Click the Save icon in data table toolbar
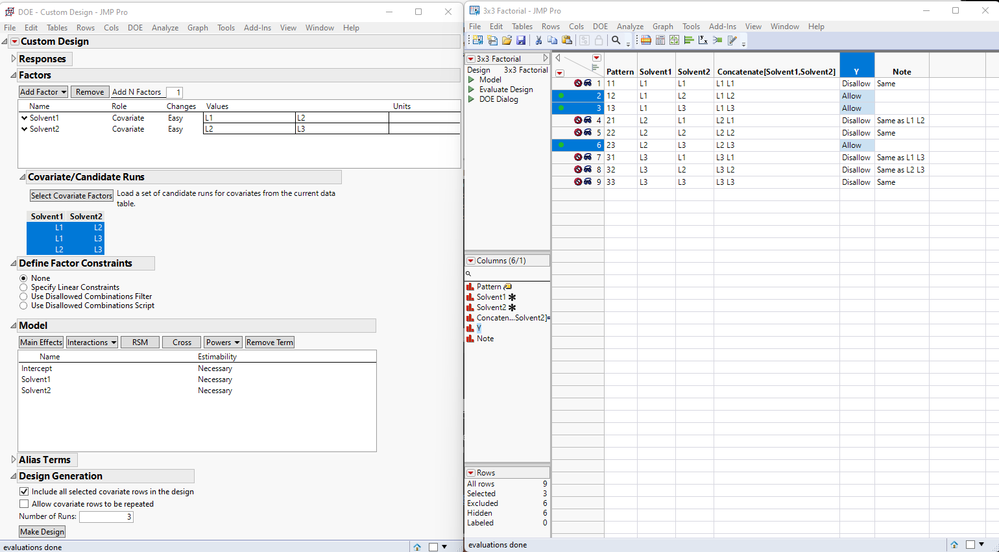This screenshot has height=552, width=999. [x=520, y=40]
